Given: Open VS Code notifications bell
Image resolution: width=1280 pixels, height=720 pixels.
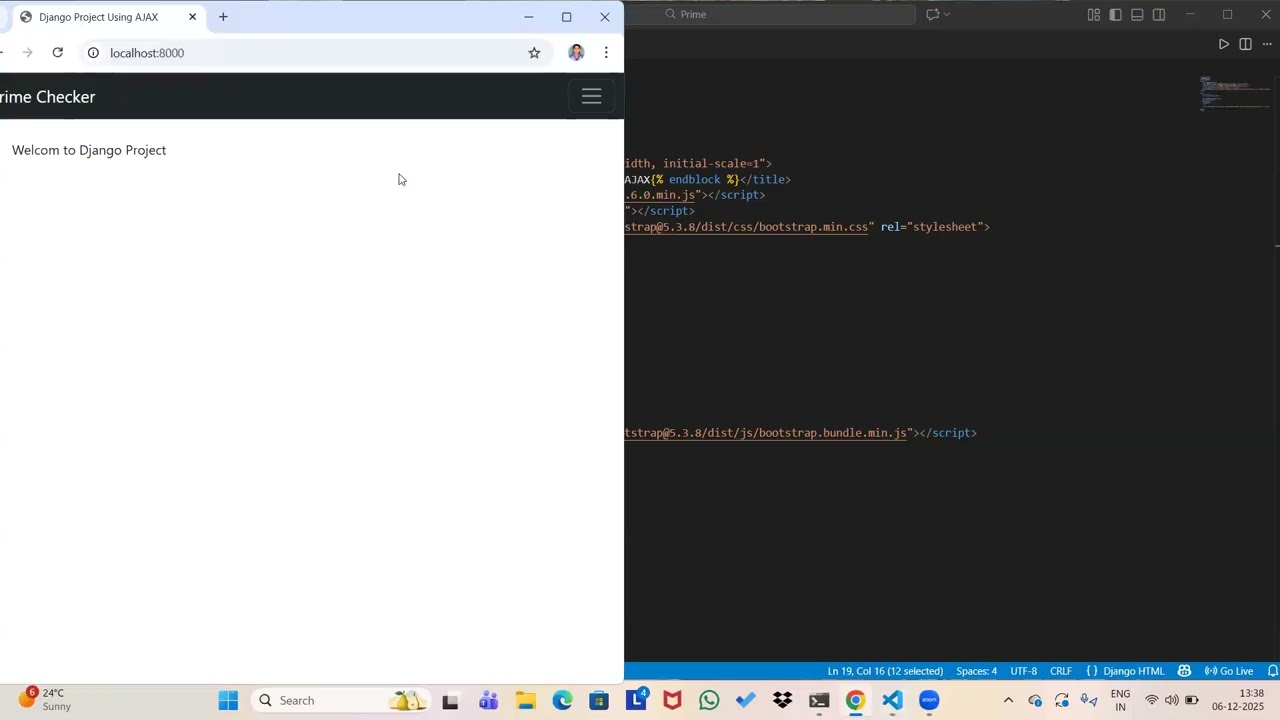Looking at the screenshot, I should point(1272,671).
